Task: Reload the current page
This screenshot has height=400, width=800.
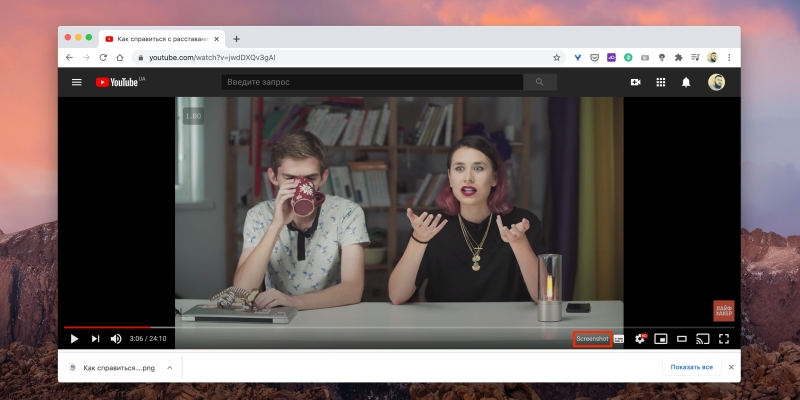Action: 103,58
